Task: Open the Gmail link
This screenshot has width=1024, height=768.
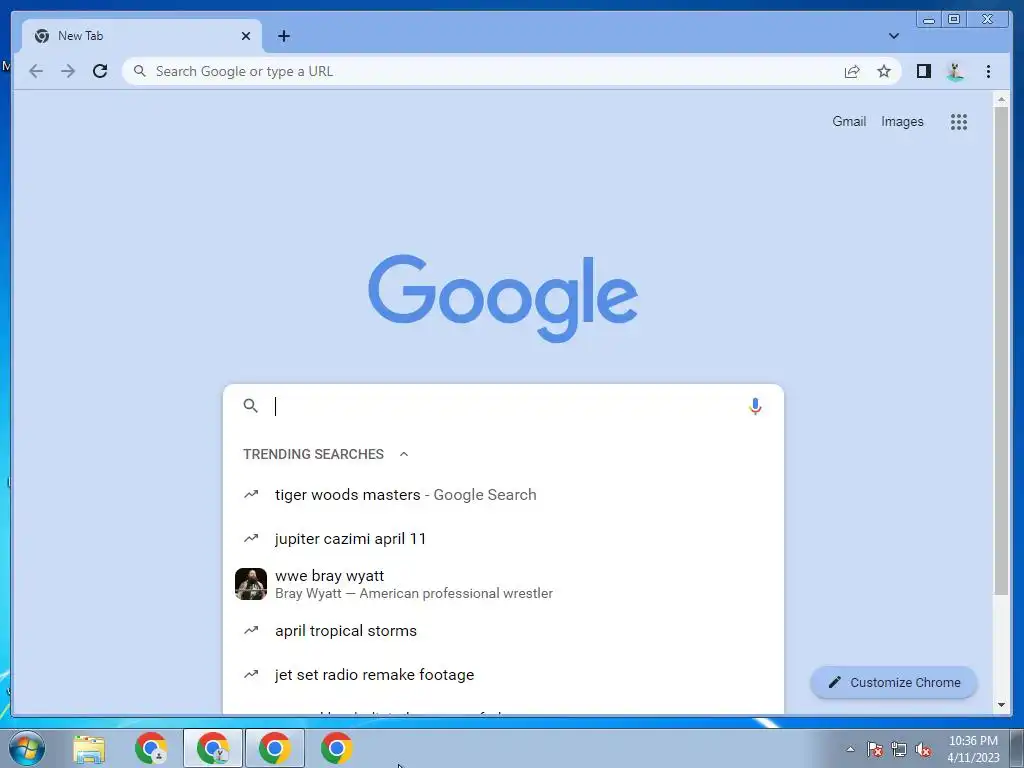Action: coord(849,121)
